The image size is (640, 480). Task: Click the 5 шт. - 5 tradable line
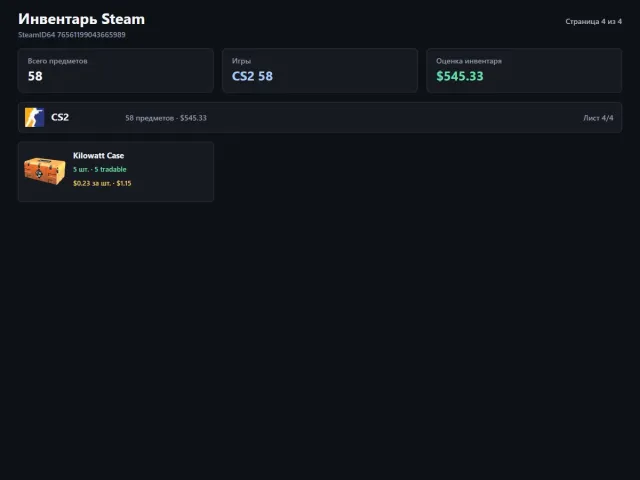point(100,169)
